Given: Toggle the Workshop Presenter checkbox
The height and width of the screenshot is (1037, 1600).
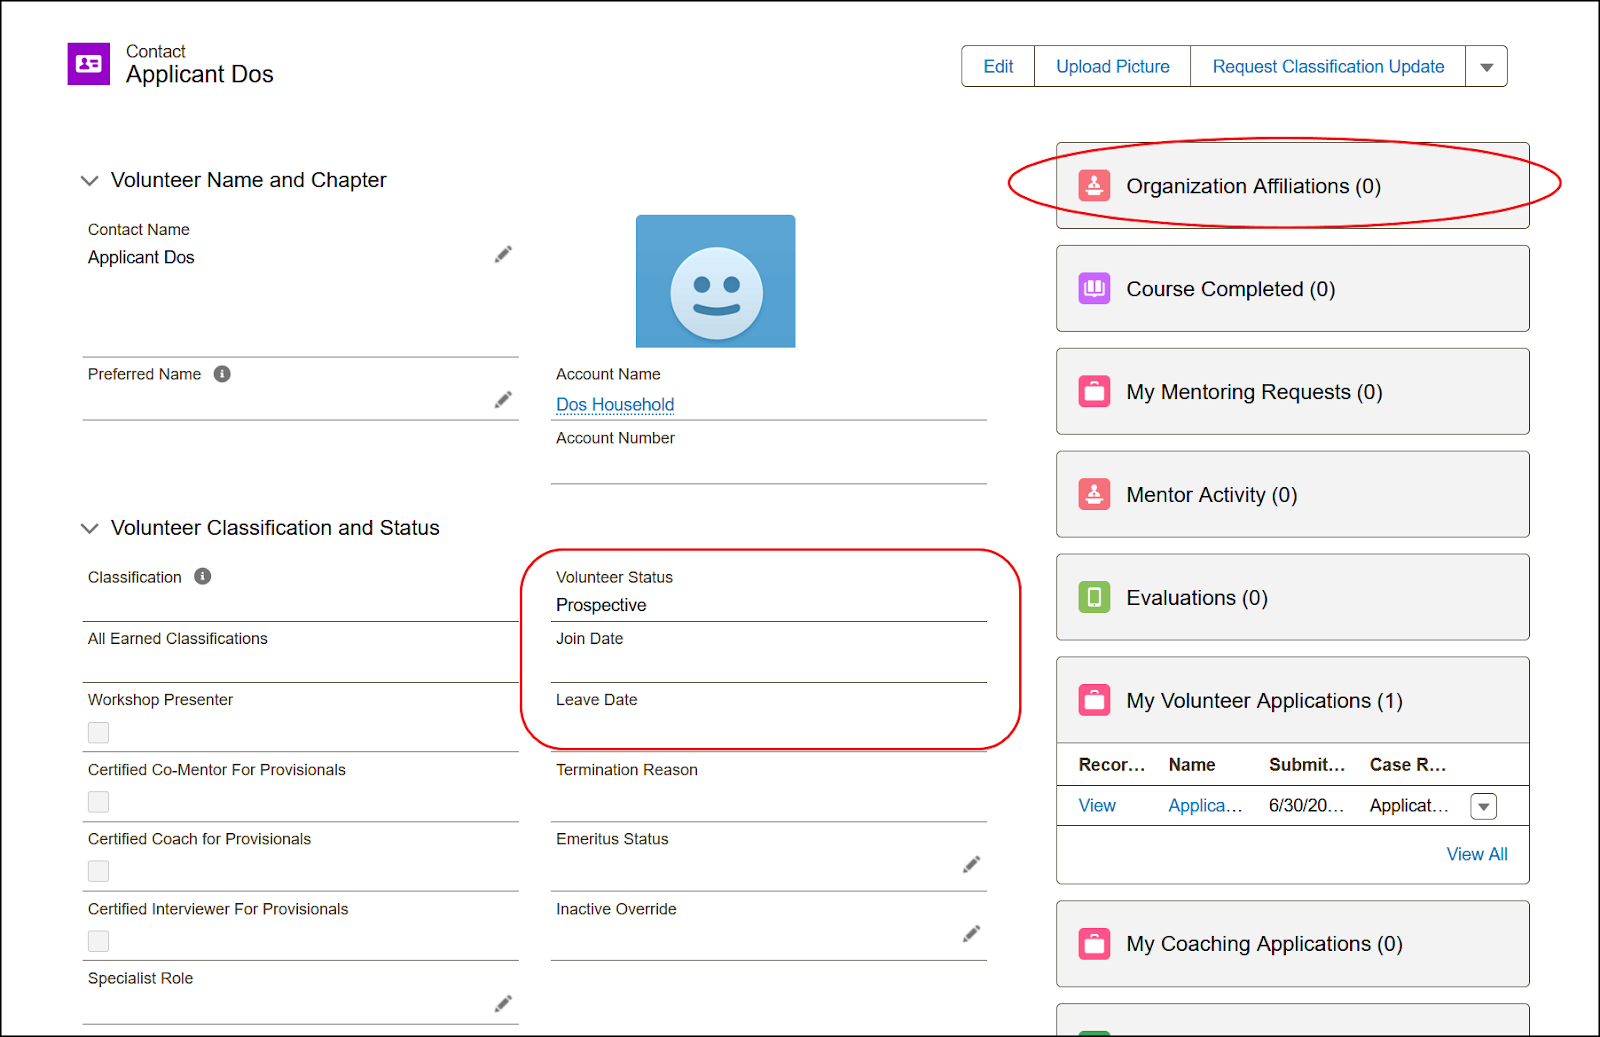Looking at the screenshot, I should 98,733.
